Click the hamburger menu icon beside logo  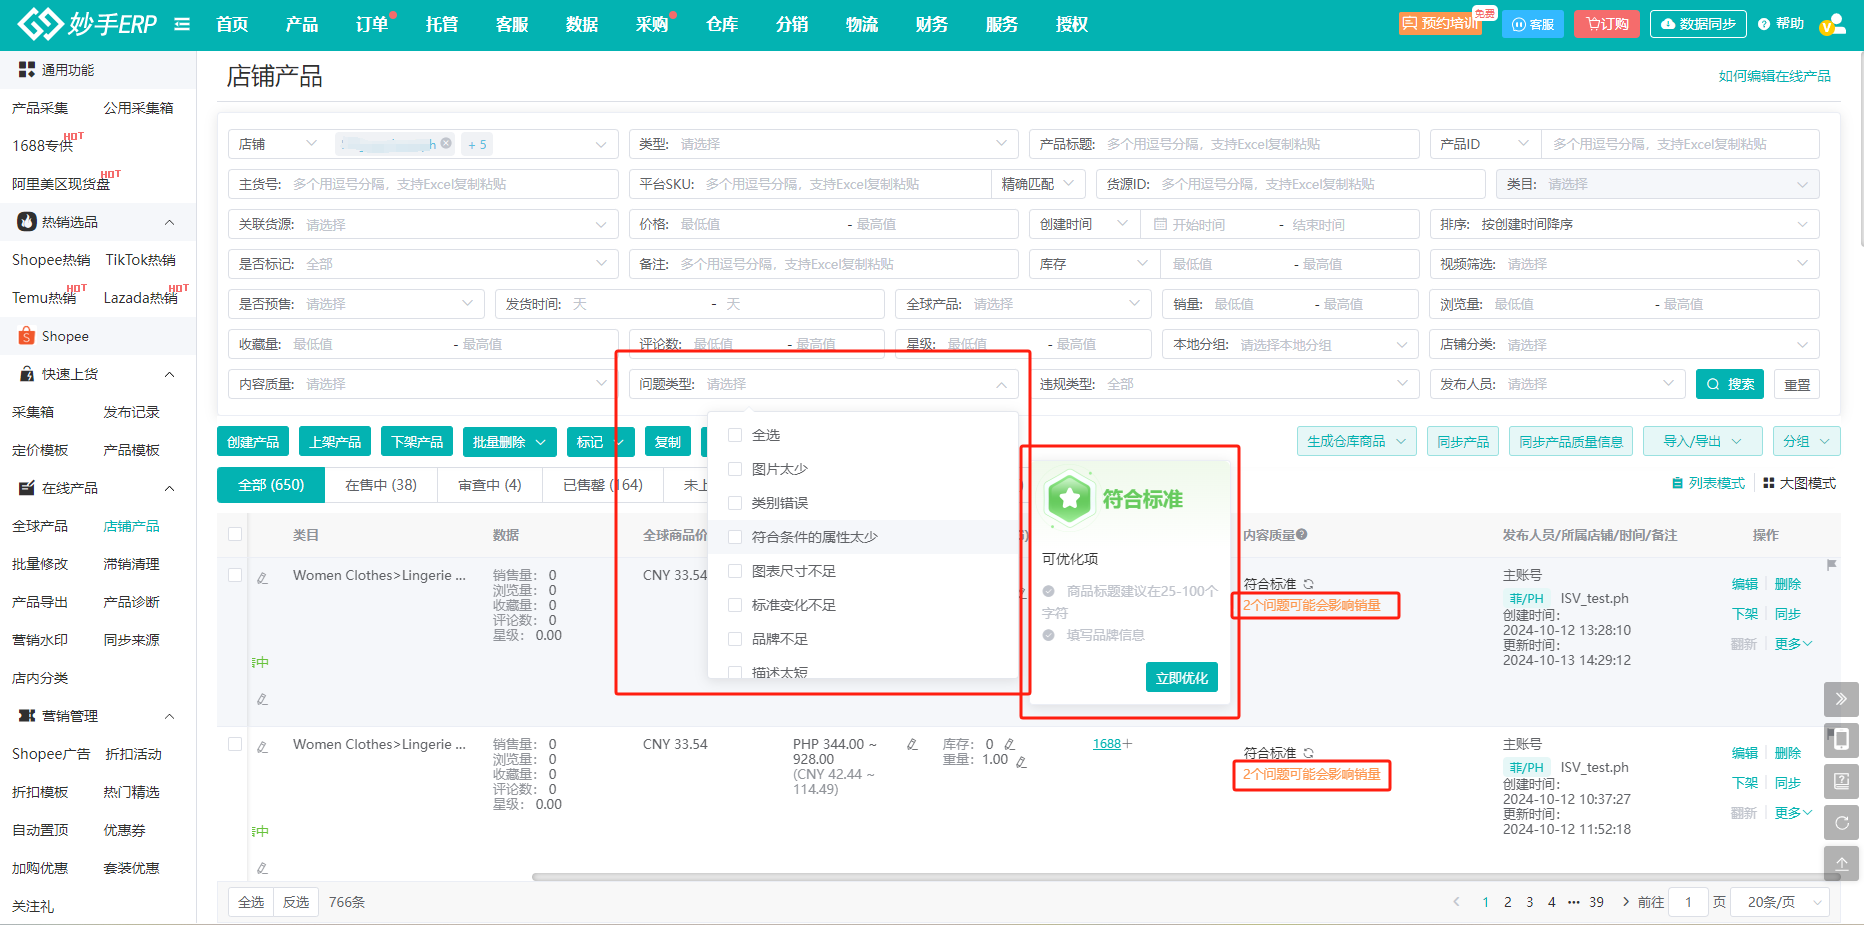tap(182, 24)
